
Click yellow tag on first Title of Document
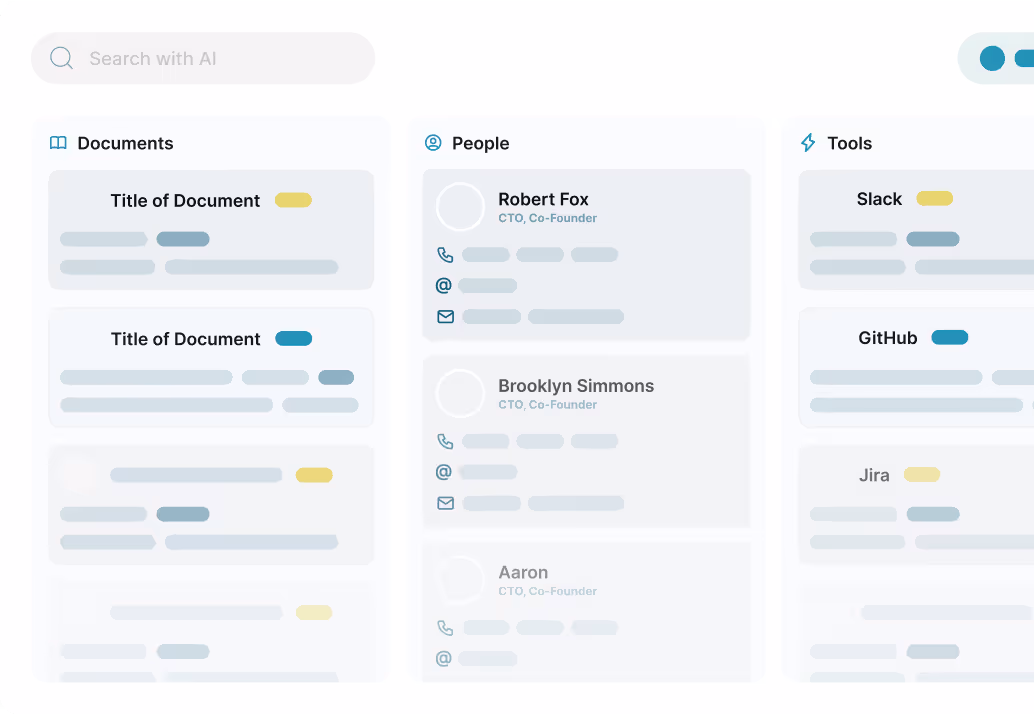point(293,200)
